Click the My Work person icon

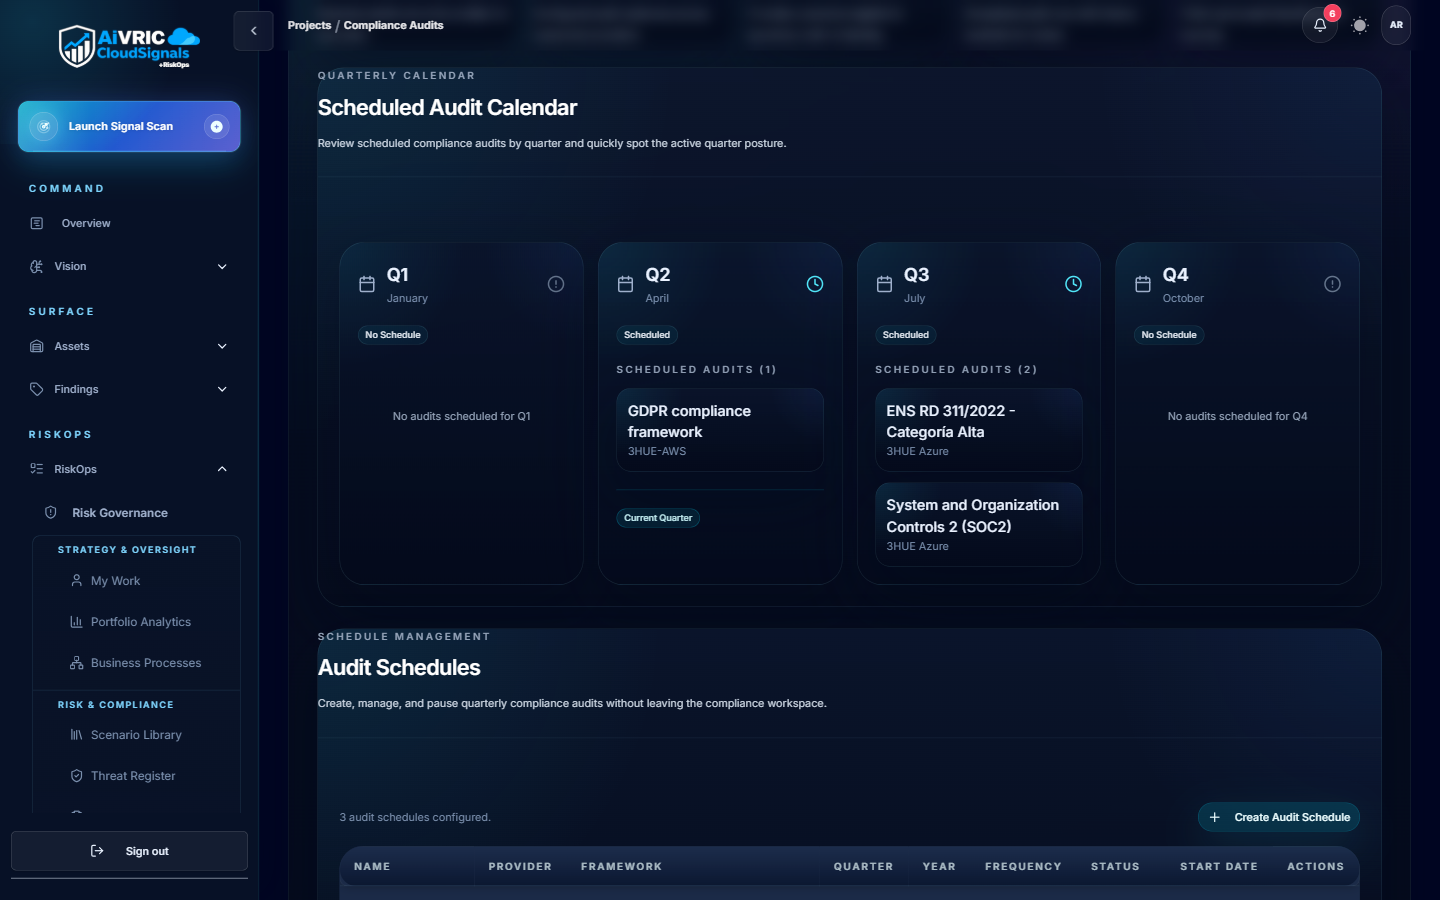coord(76,581)
